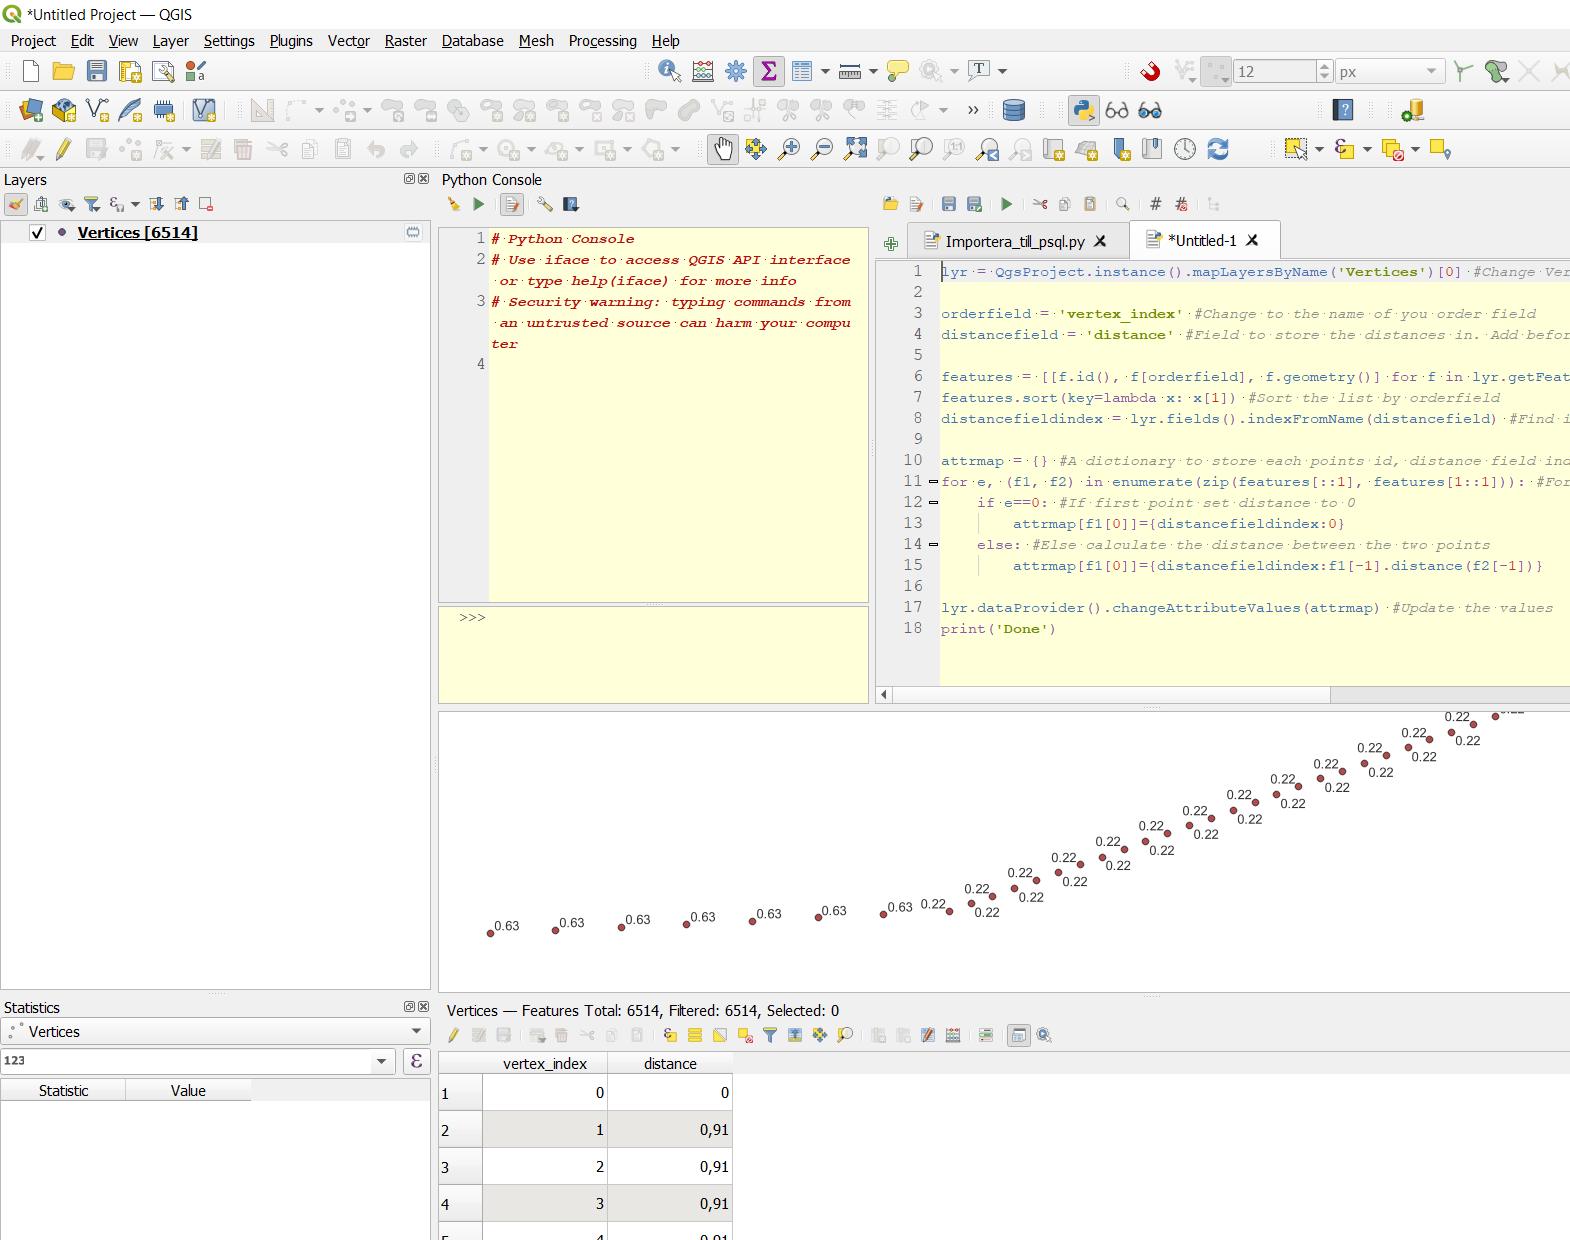Click the expression epsilon button in Statistics
This screenshot has height=1240, width=1570.
pos(417,1061)
